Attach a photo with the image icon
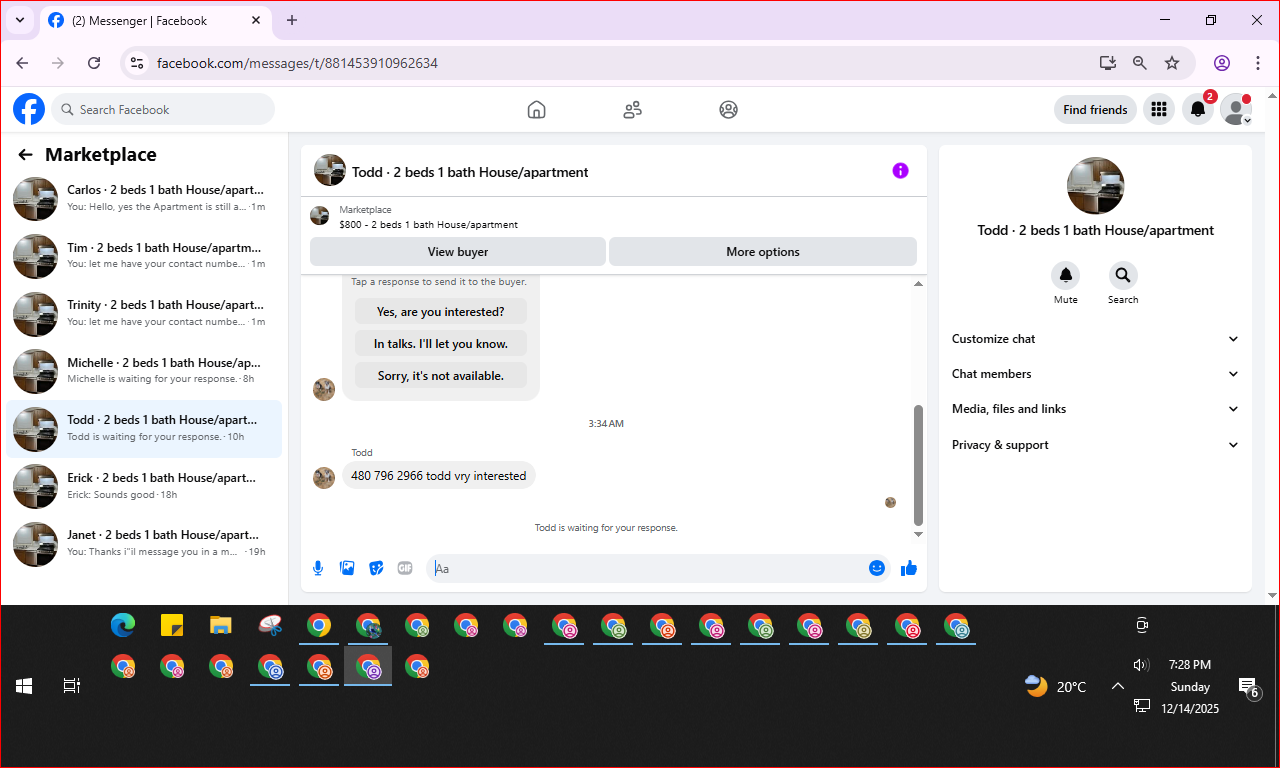Screen dimensions: 1280x768 (347, 568)
